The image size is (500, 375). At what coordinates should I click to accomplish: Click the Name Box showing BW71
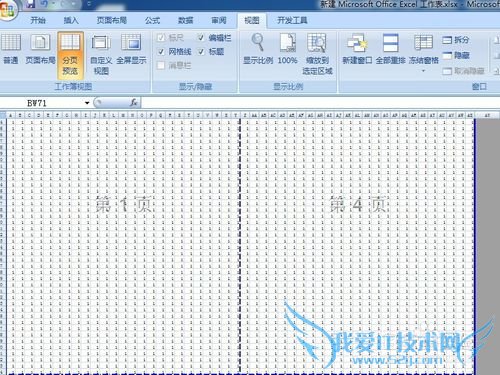(42, 103)
